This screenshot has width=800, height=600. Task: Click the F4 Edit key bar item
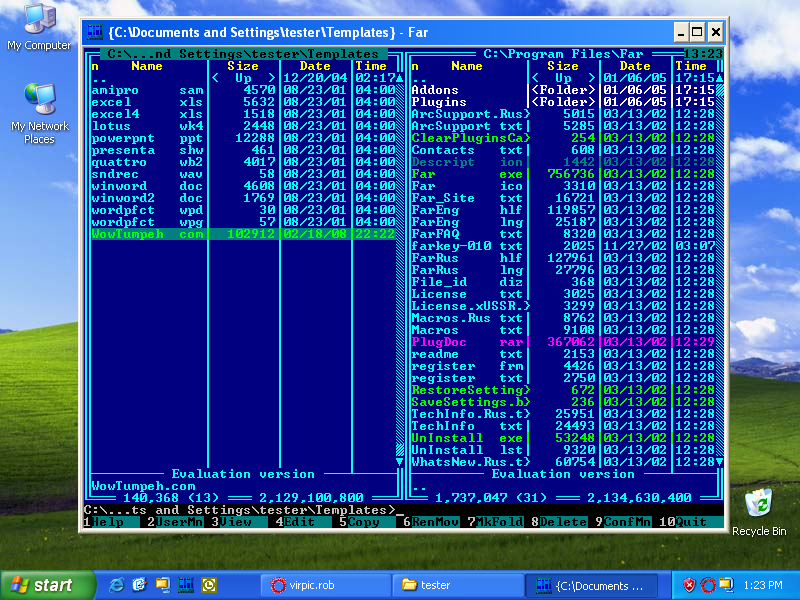click(303, 522)
